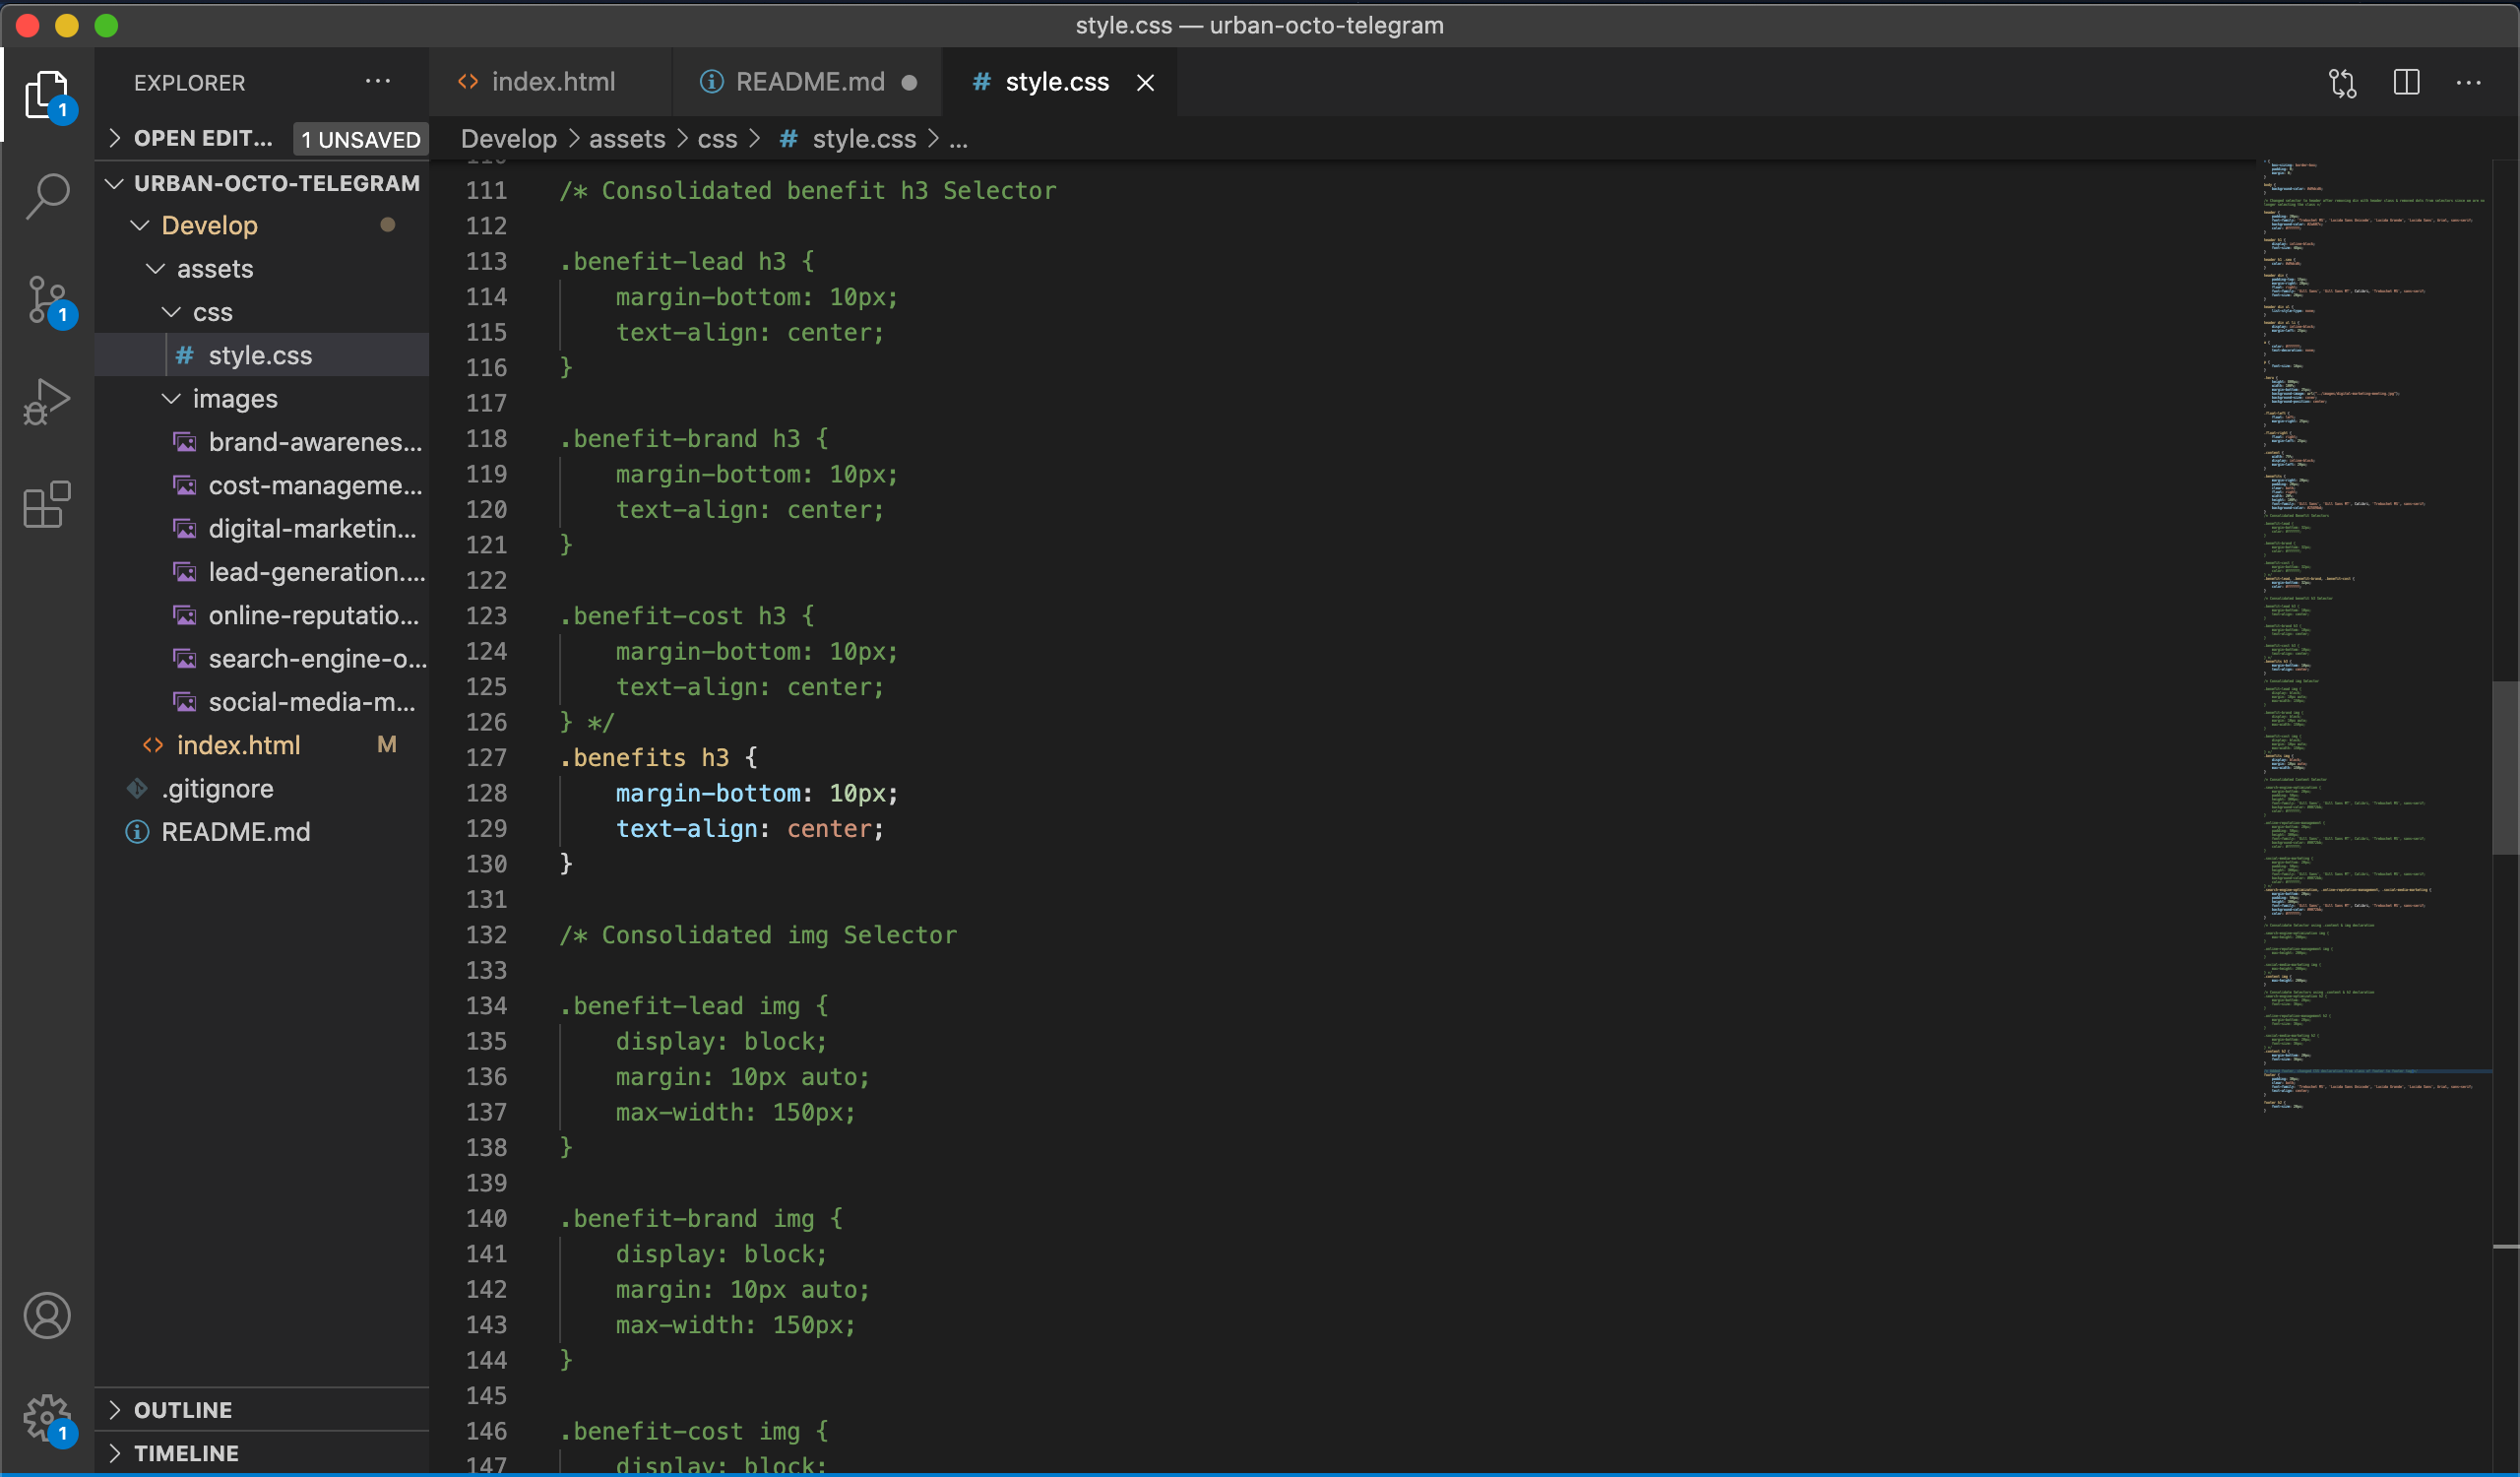Open style.css in explorer tree
Image resolution: width=2520 pixels, height=1477 pixels.
pyautogui.click(x=262, y=355)
